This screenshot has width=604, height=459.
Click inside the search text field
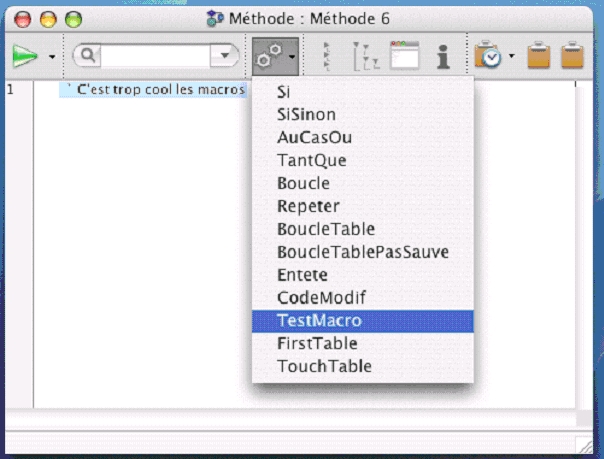pos(153,57)
